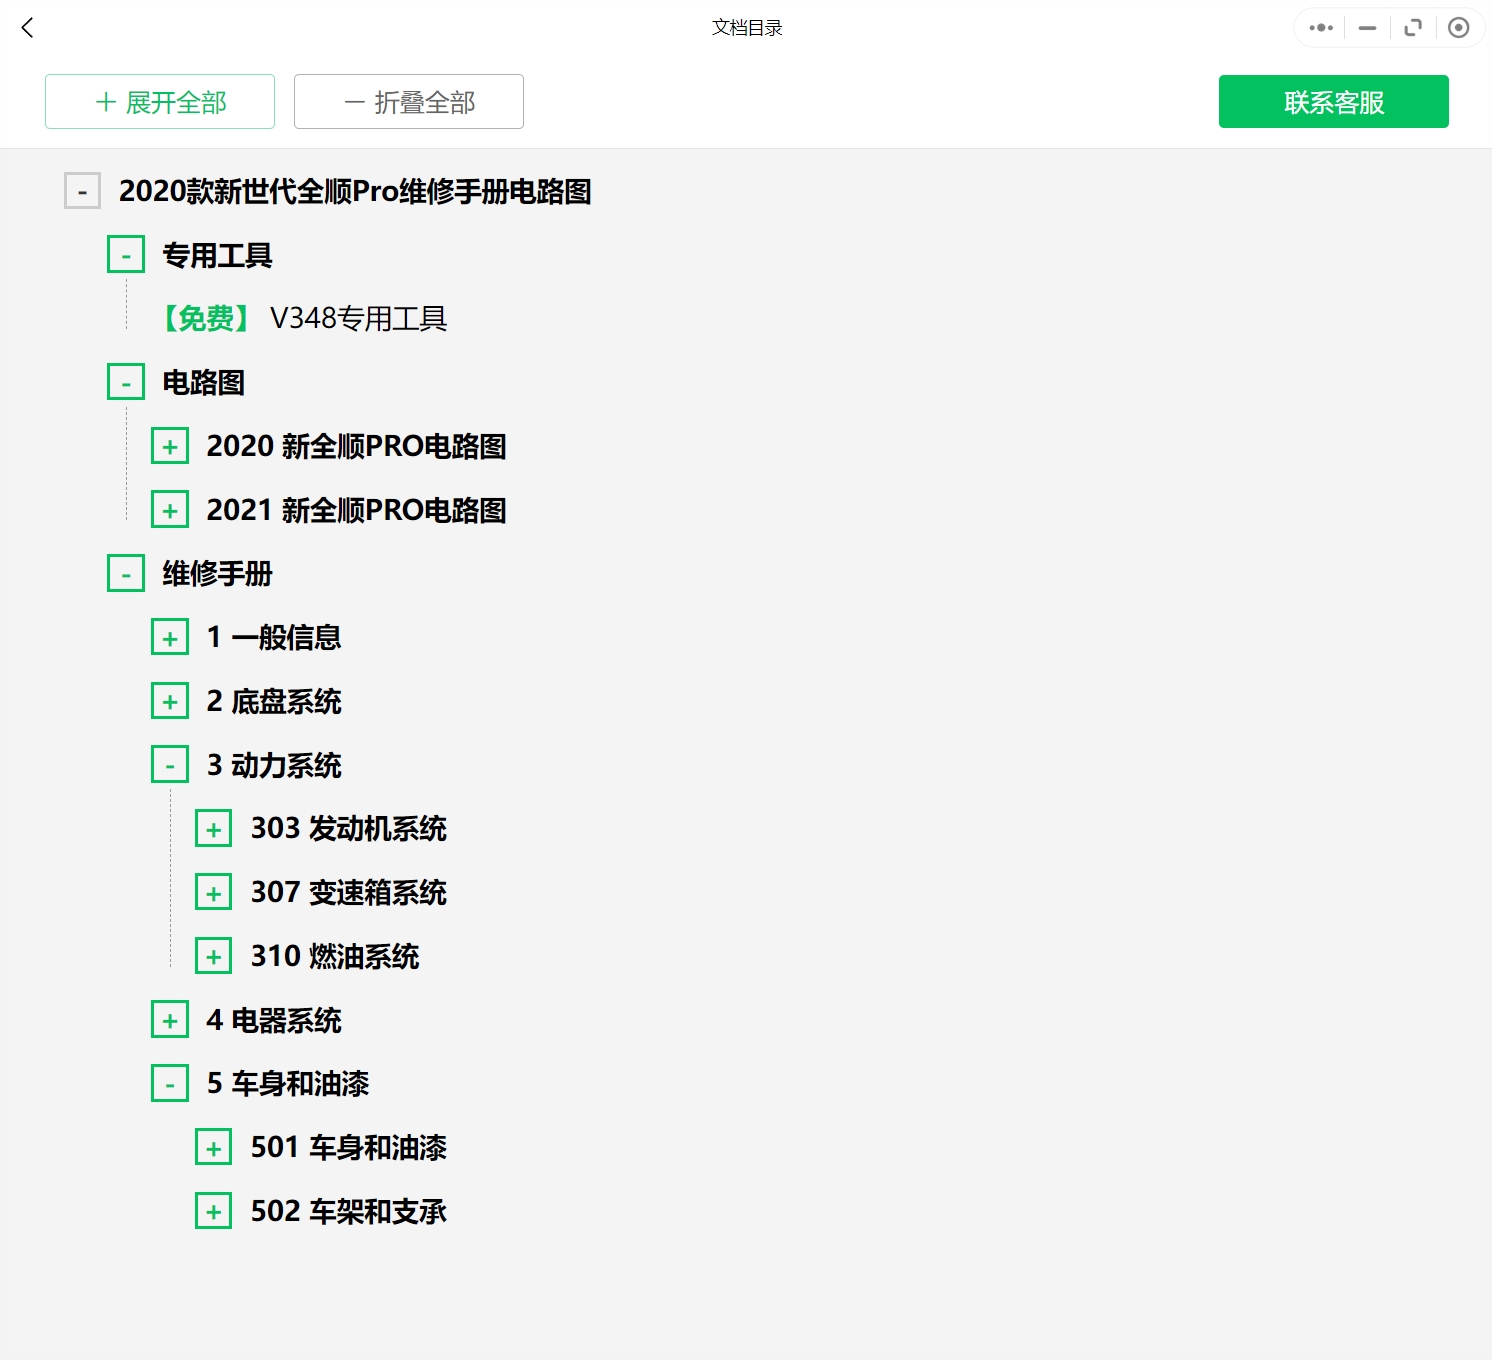Open the three-dots more options menu
Viewport: 1492px width, 1360px height.
point(1321,28)
